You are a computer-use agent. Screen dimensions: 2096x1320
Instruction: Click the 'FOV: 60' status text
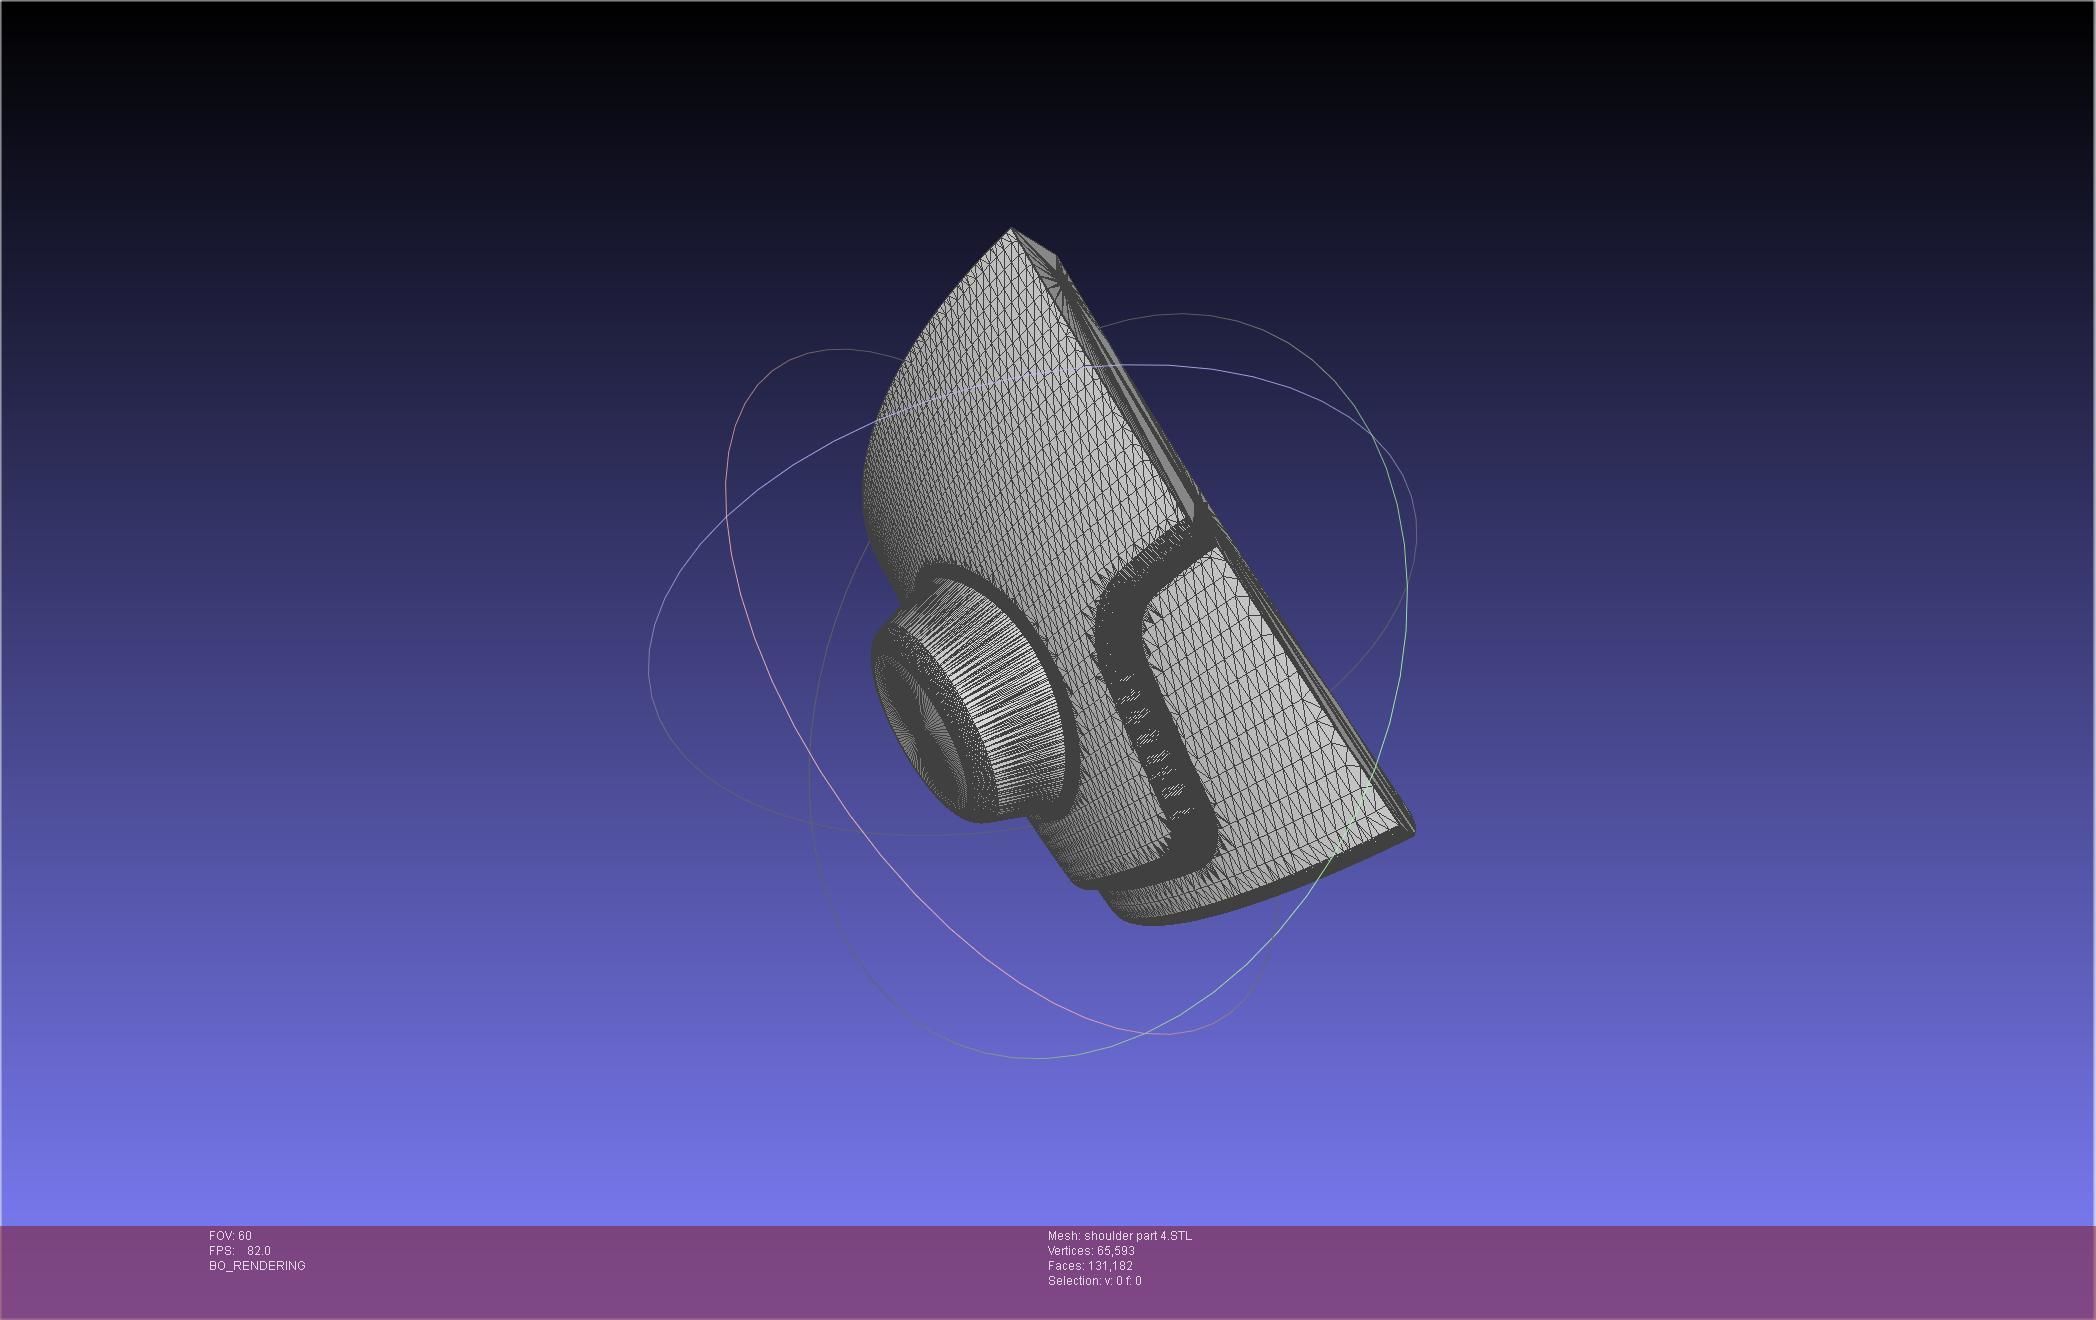pyautogui.click(x=230, y=1236)
